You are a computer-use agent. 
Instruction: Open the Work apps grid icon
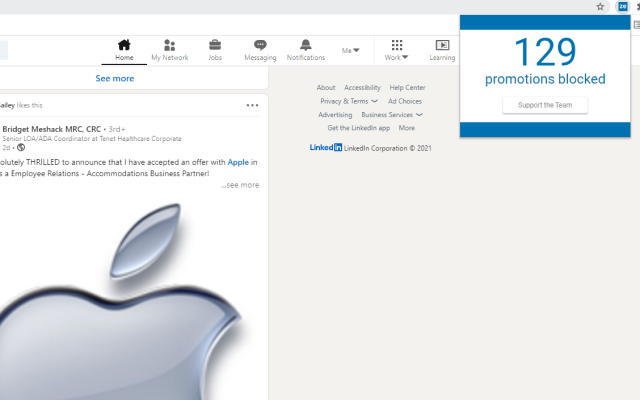[397, 44]
